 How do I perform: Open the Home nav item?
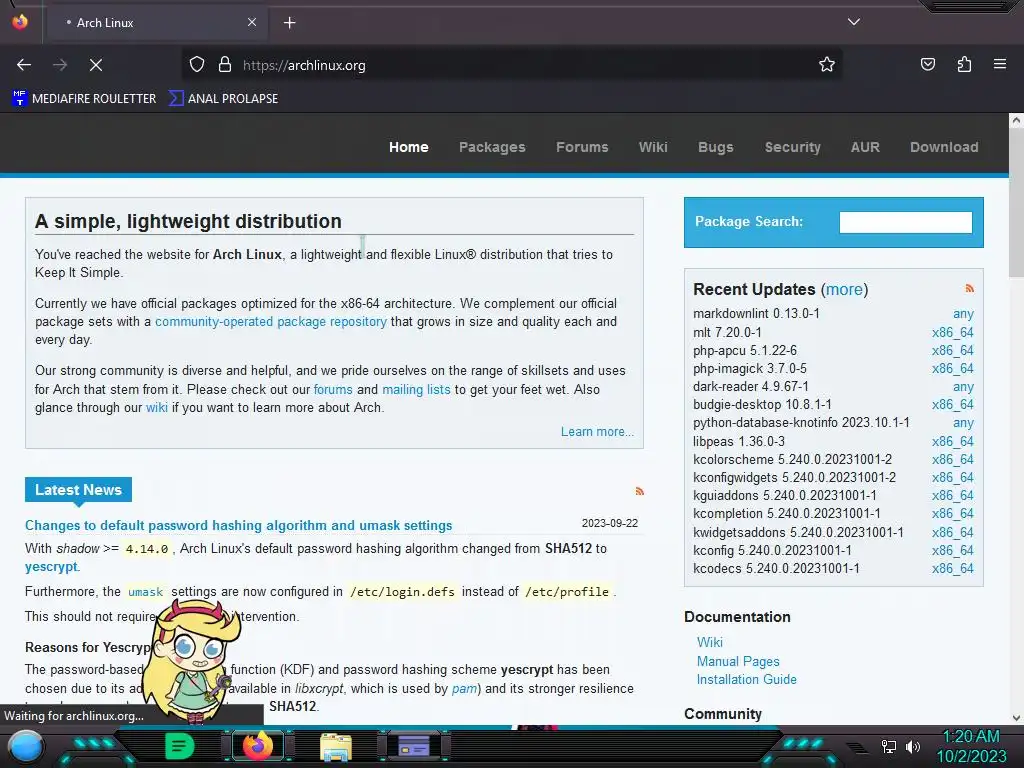[409, 147]
